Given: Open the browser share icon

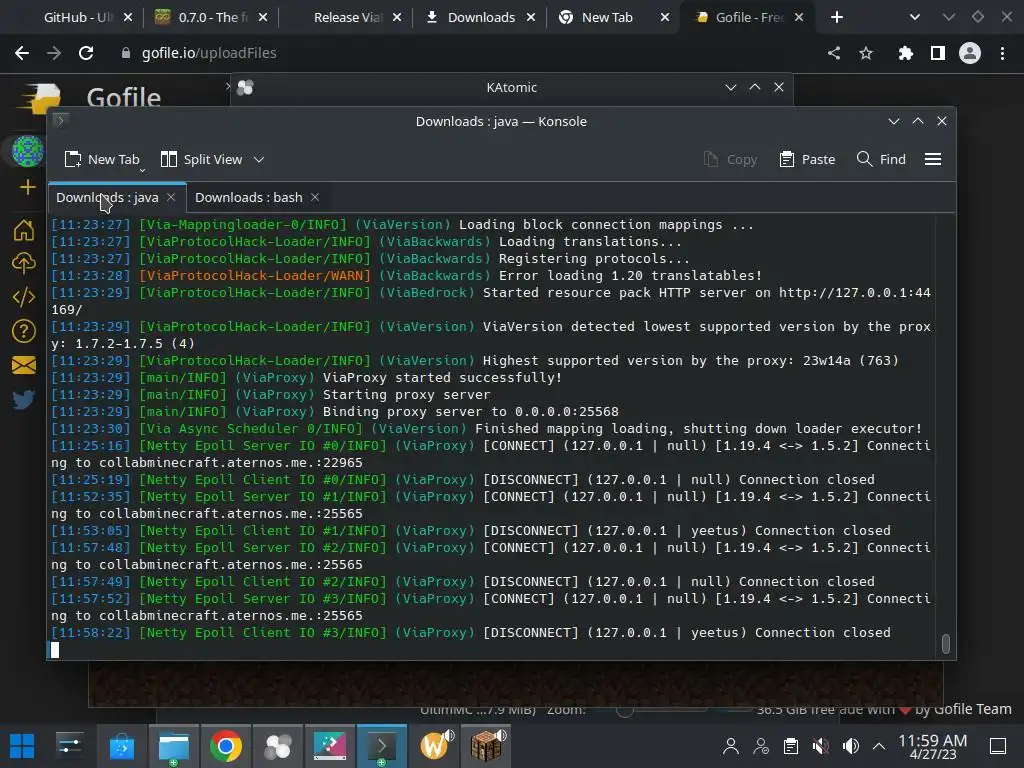Looking at the screenshot, I should (x=834, y=53).
